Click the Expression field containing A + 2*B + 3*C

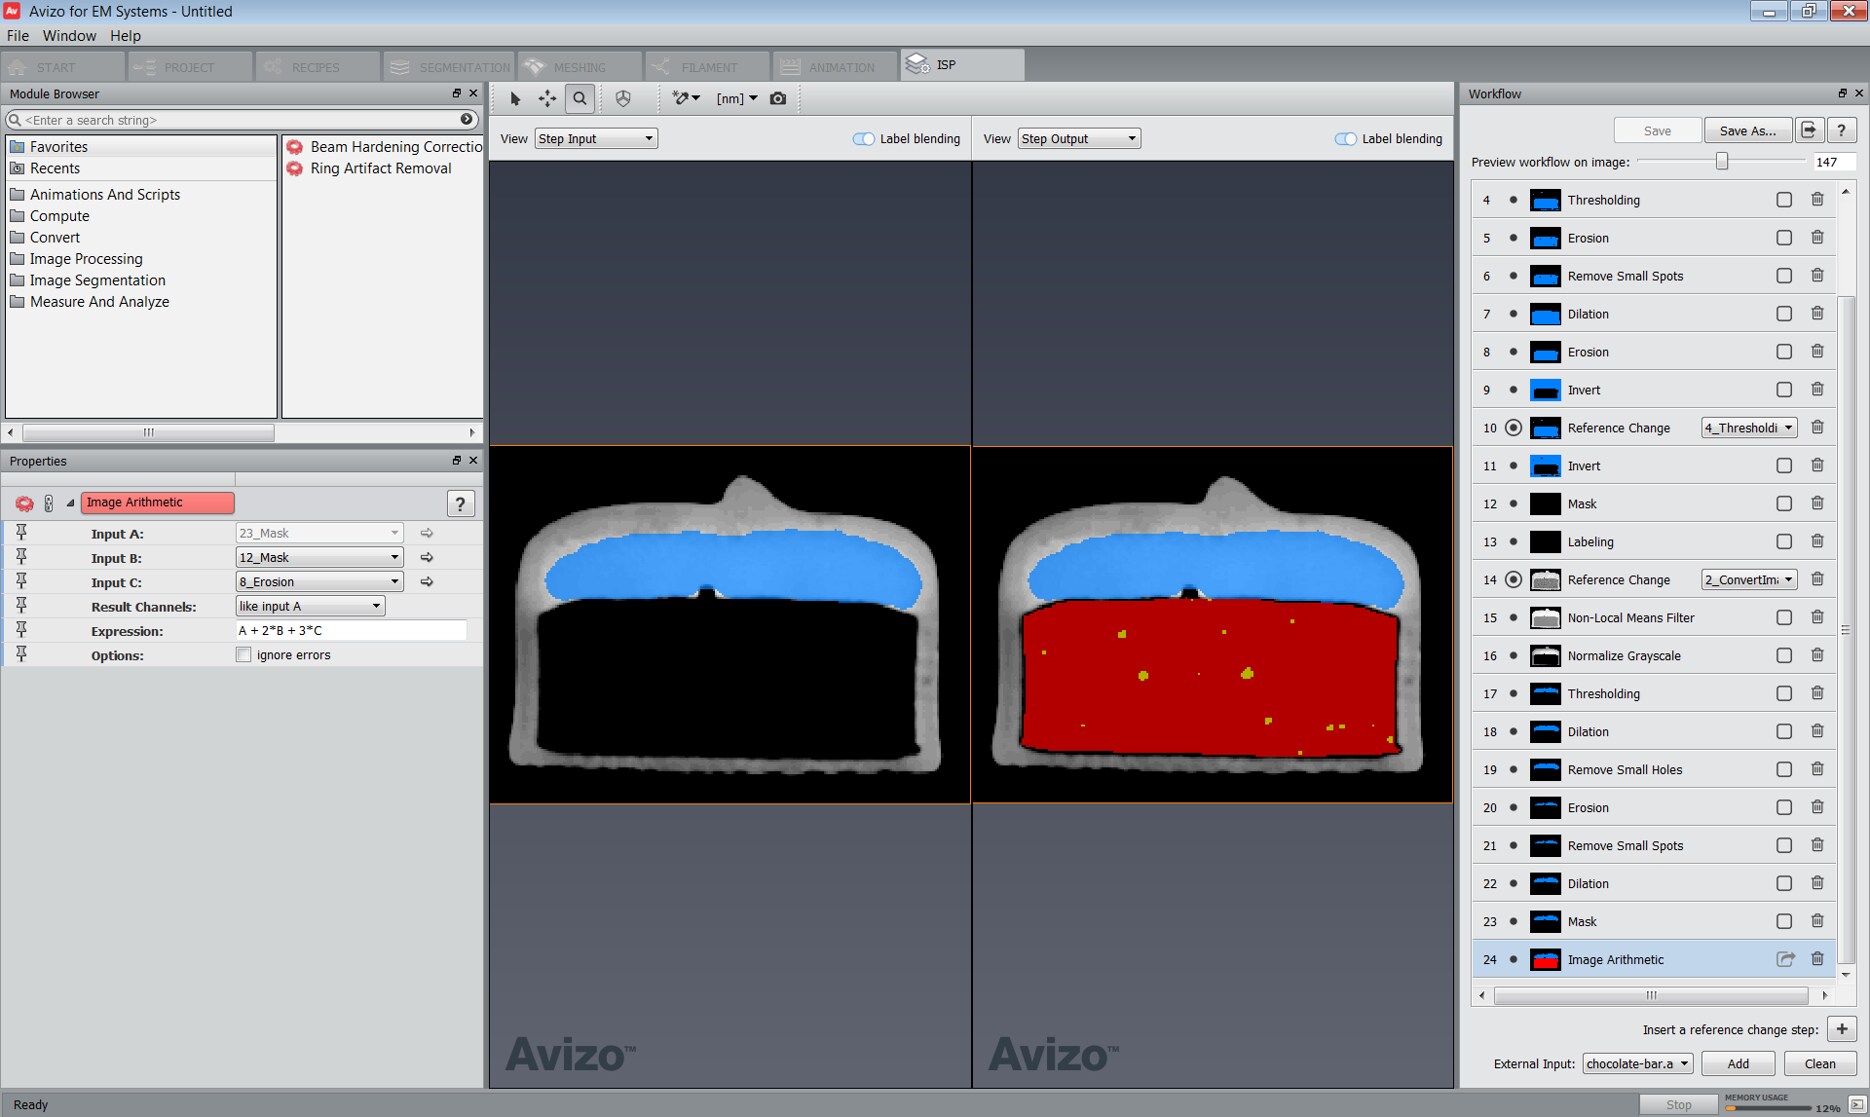pyautogui.click(x=350, y=630)
